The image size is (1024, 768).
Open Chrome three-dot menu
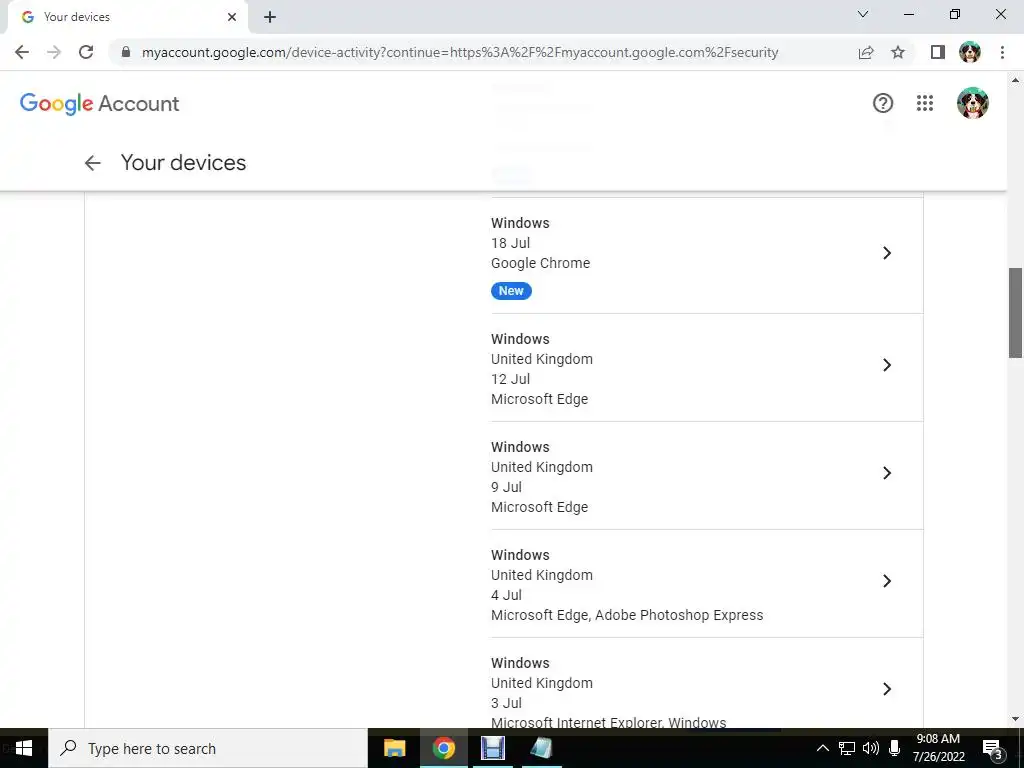[x=1002, y=52]
